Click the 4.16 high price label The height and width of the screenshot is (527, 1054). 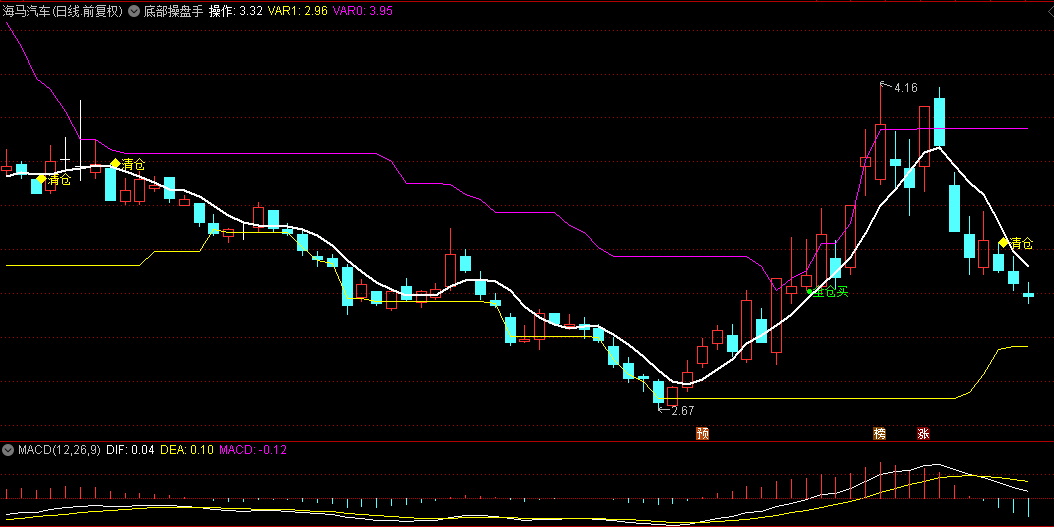pos(905,87)
